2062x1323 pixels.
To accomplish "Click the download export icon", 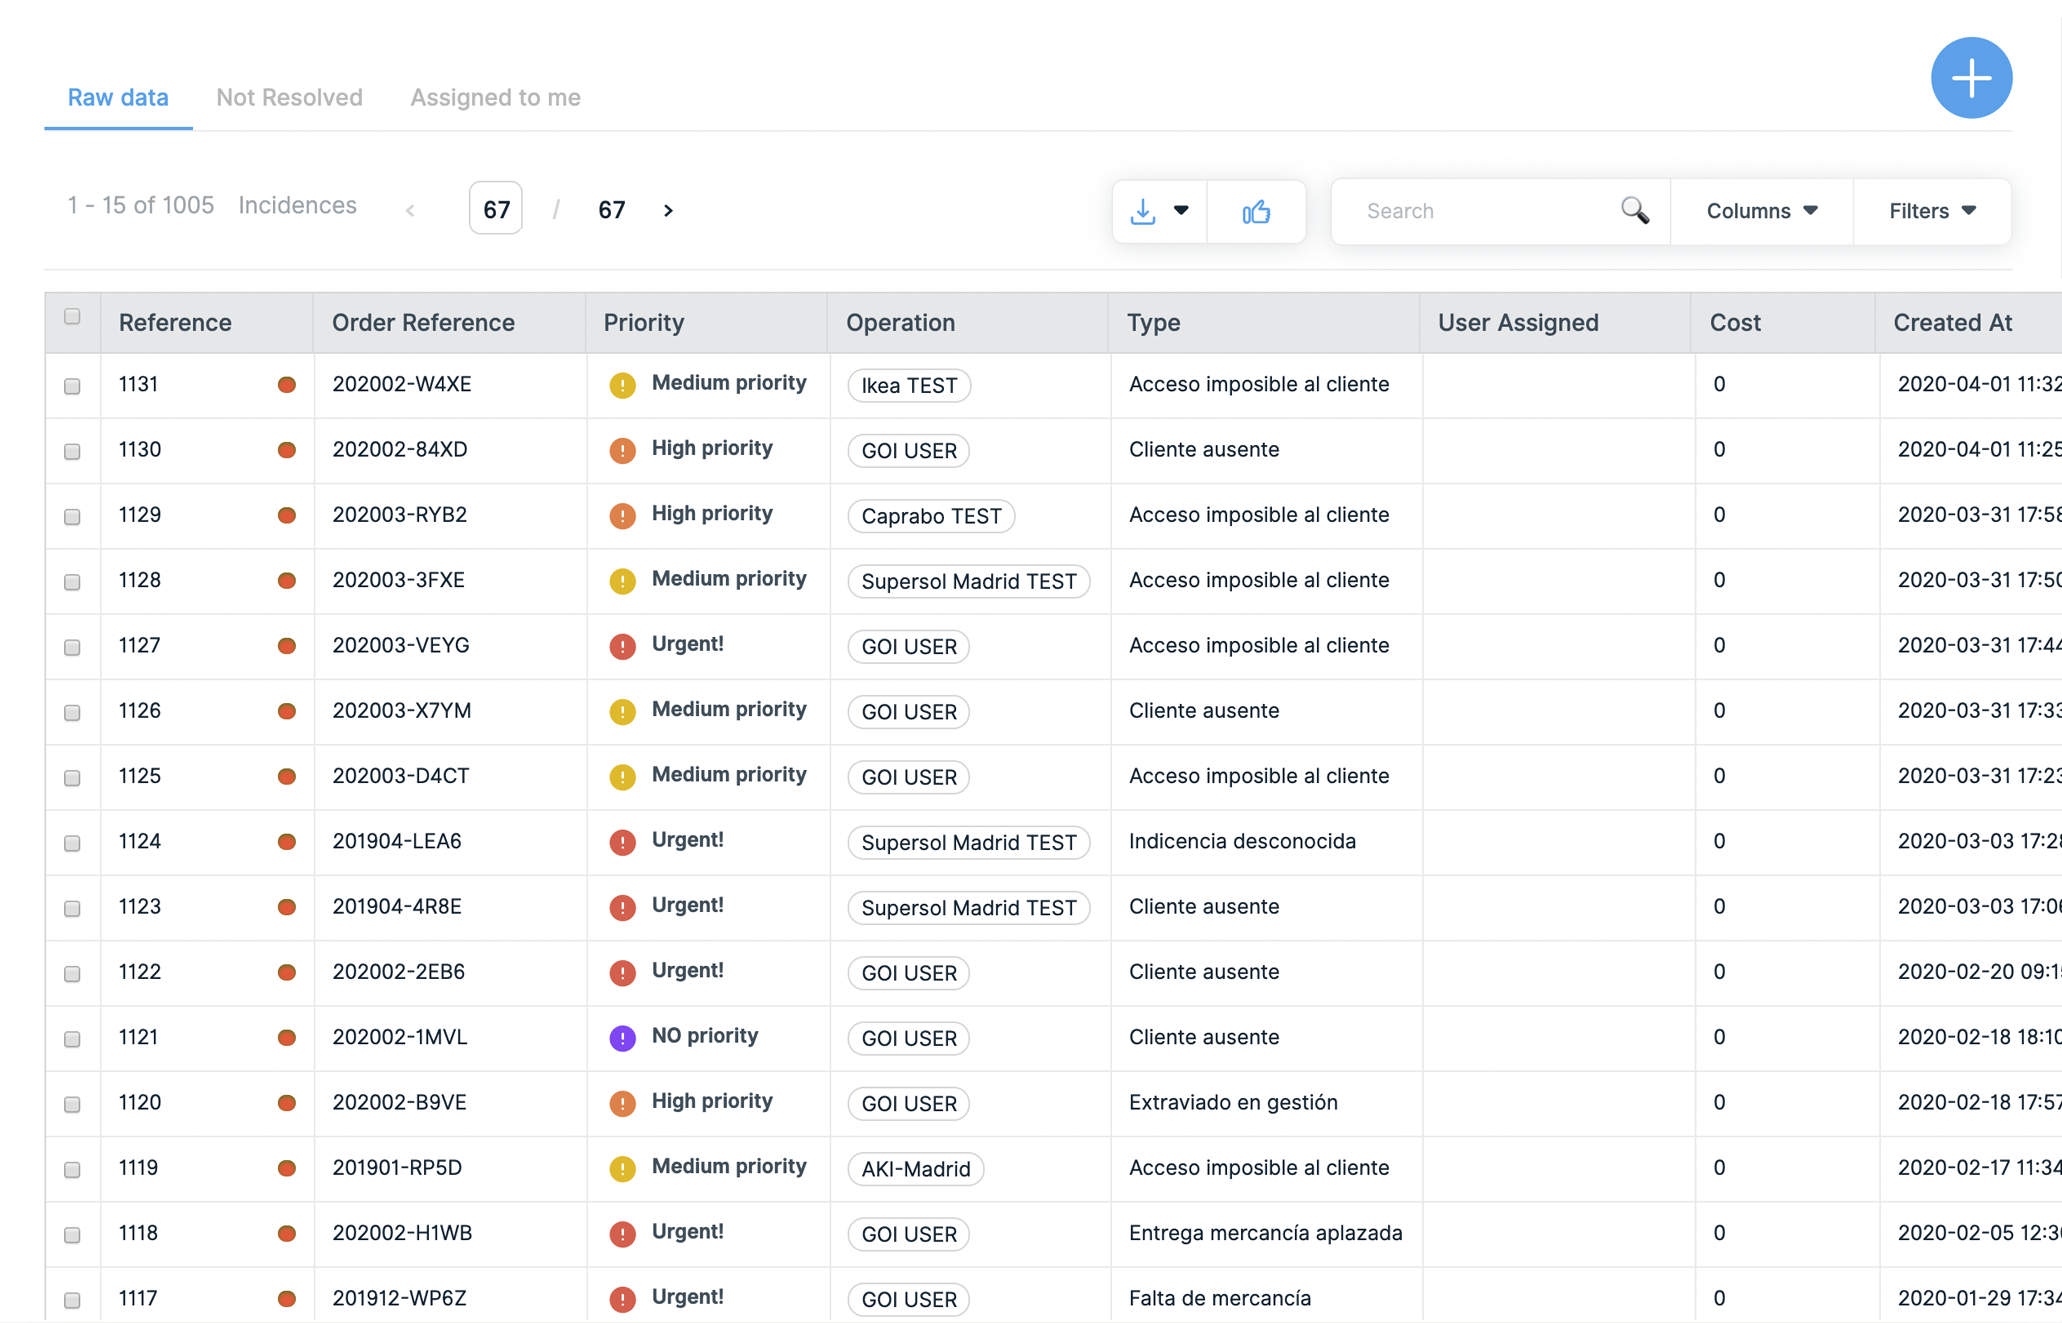I will [1143, 211].
